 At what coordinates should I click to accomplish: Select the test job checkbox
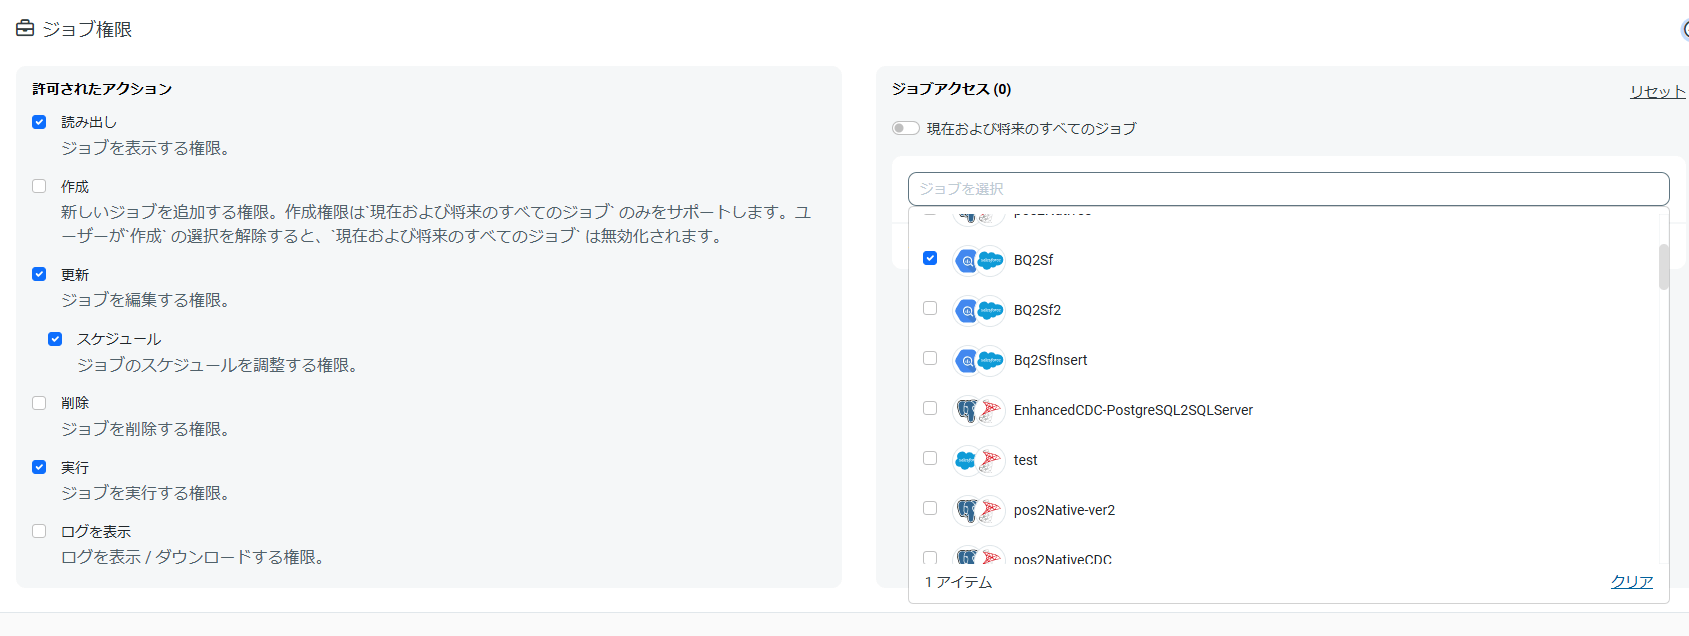click(x=930, y=458)
